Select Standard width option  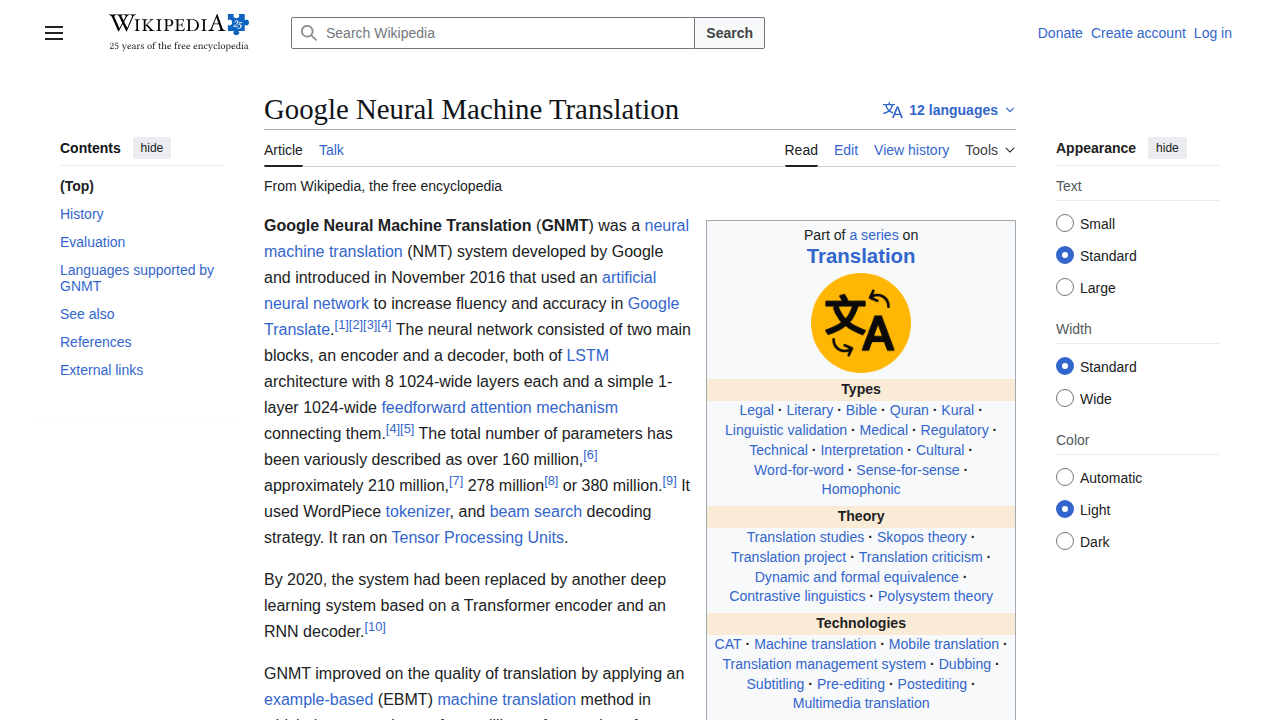(x=1065, y=366)
